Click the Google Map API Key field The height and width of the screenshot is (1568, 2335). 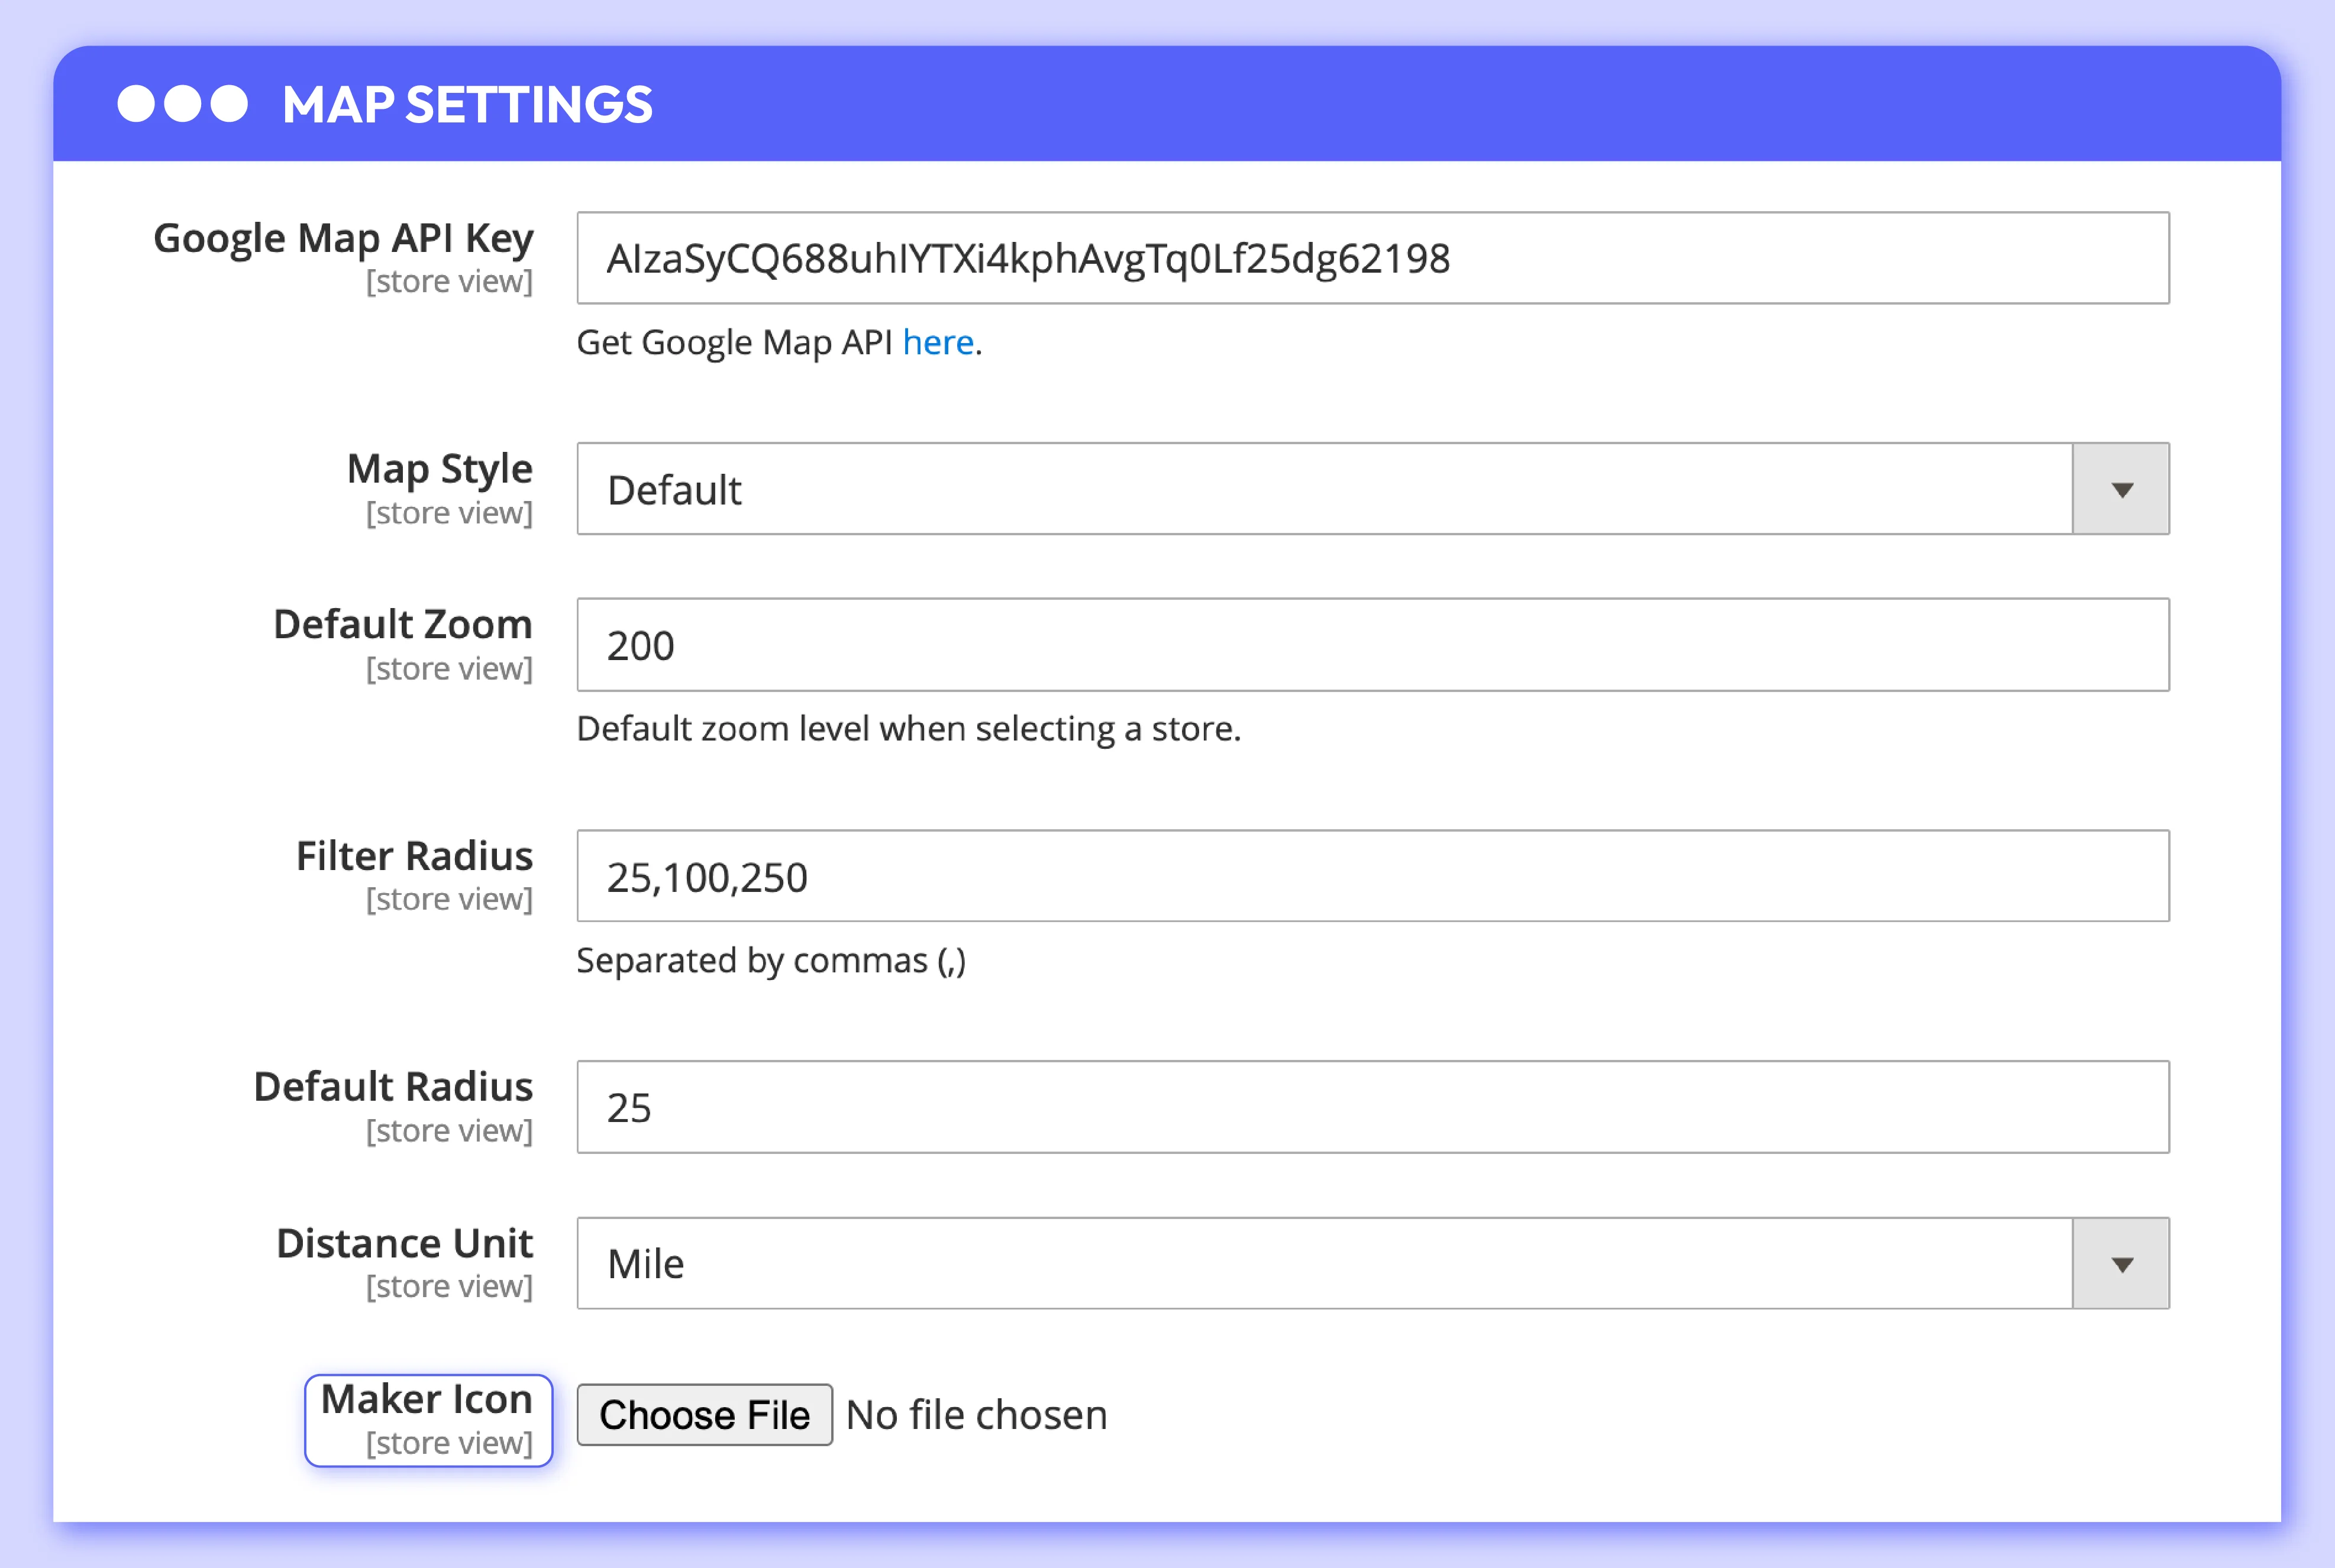[1372, 258]
